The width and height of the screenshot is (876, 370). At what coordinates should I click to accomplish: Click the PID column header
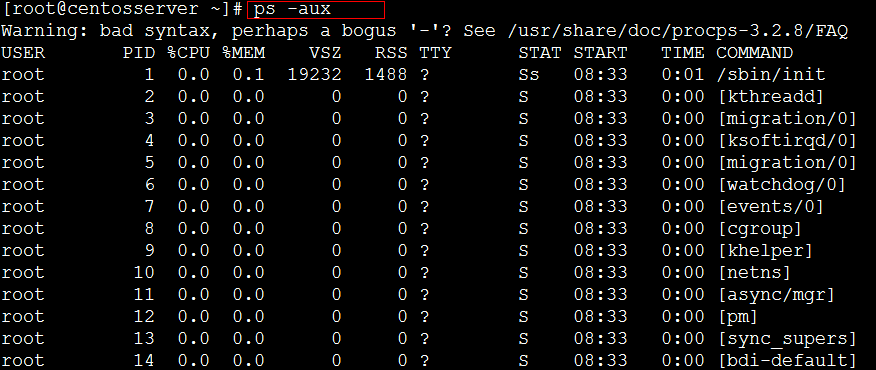click(139, 53)
